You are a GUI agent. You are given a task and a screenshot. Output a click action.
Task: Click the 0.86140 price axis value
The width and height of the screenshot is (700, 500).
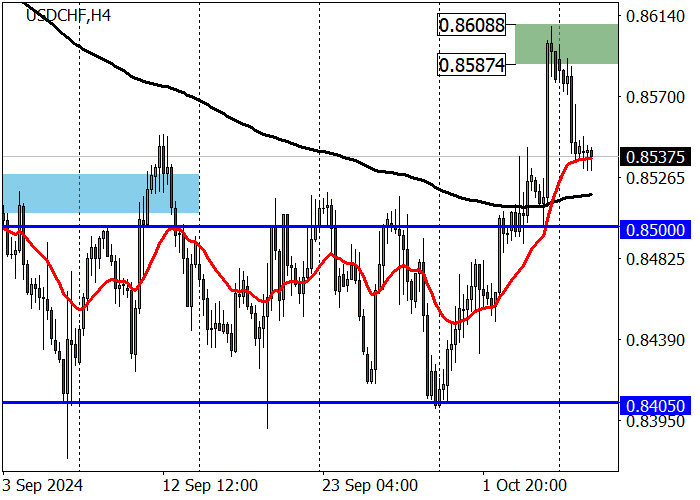click(x=655, y=17)
